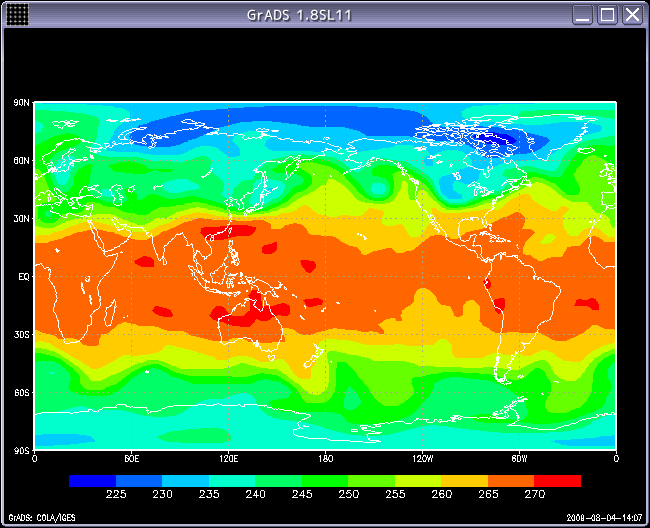Click the GrADS: COLA/IGES footer text

point(38,518)
